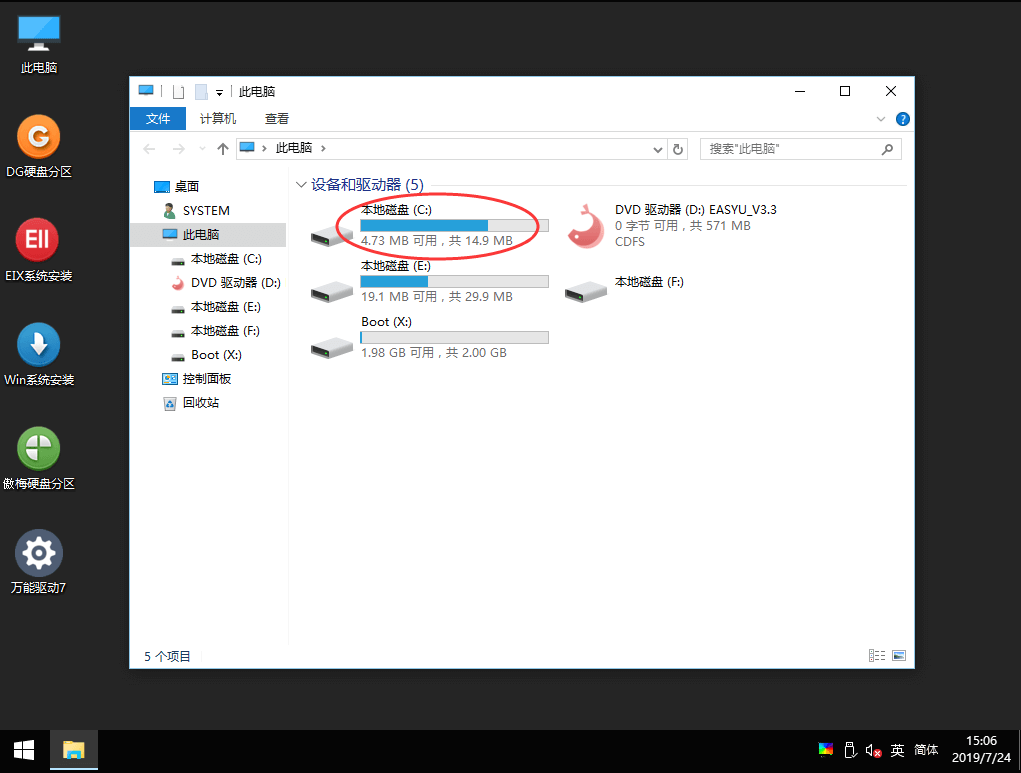
Task: Open the 傲梅硬盘分区 desktop icon
Action: (38, 449)
